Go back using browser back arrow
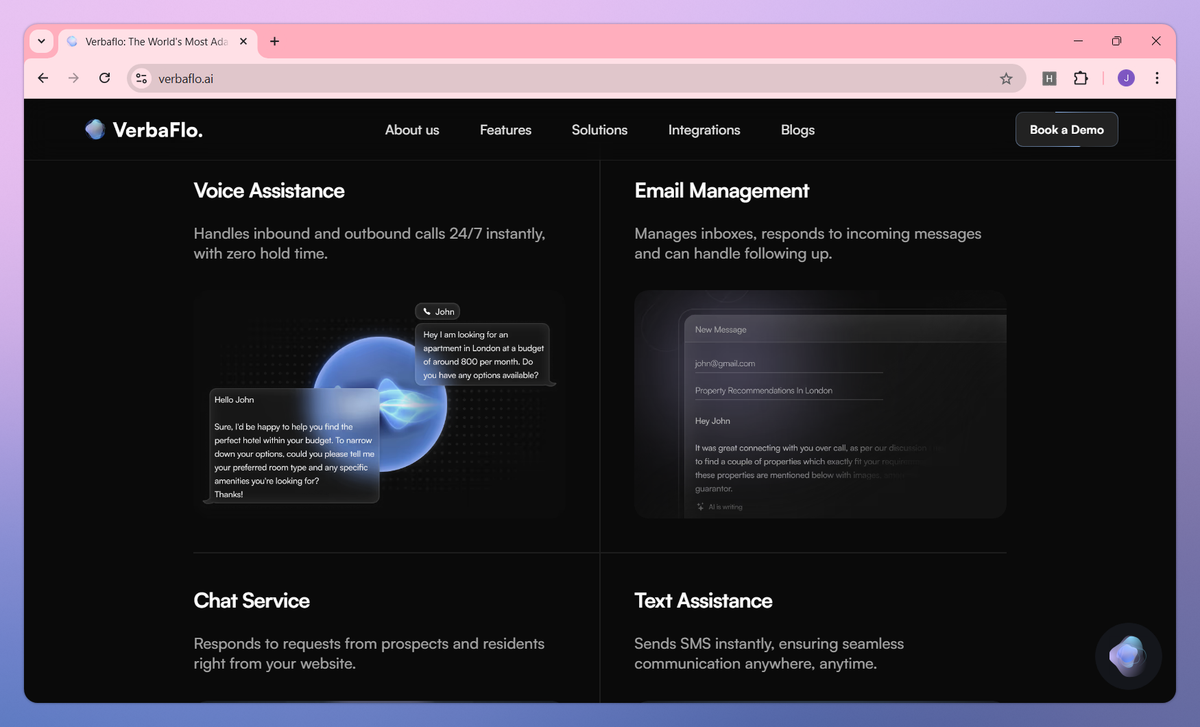1200x727 pixels. 43,78
